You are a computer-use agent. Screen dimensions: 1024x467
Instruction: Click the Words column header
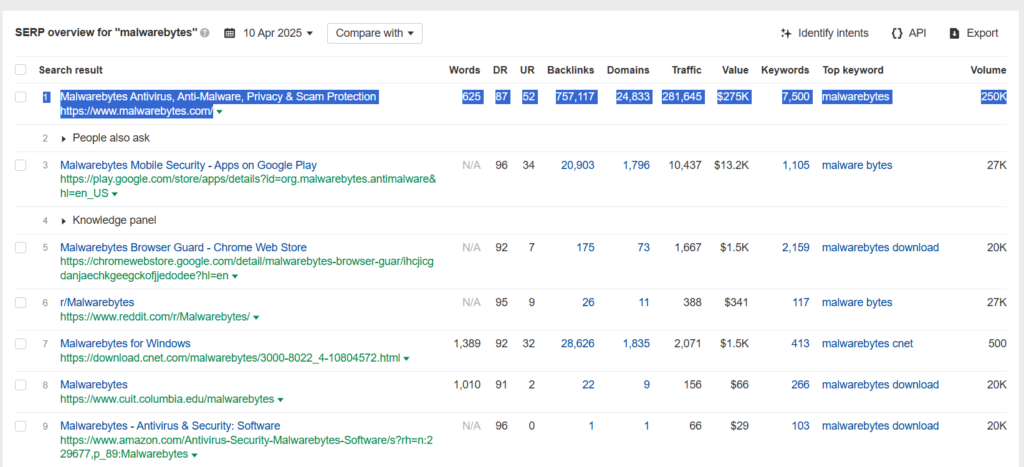(464, 70)
